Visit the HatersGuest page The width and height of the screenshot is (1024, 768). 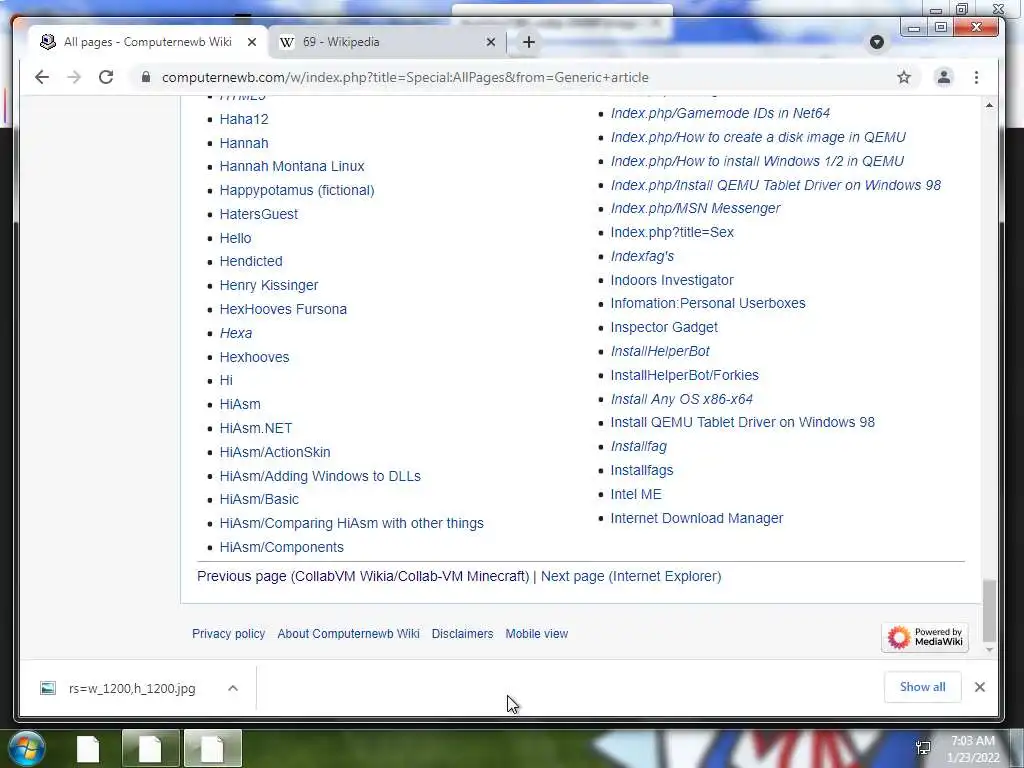click(x=259, y=214)
